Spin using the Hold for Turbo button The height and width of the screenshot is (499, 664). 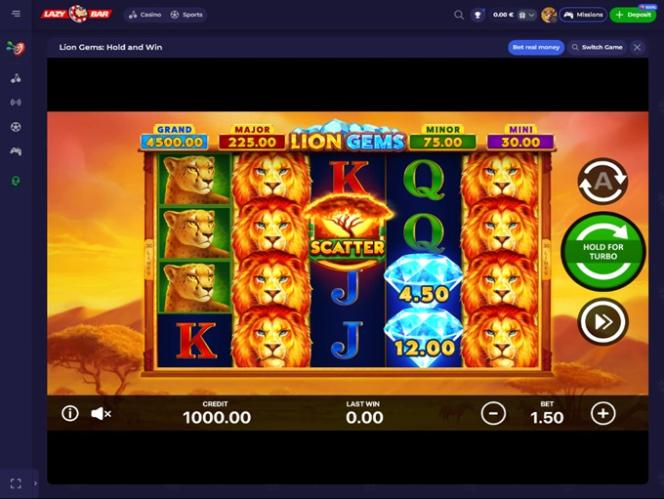(603, 252)
